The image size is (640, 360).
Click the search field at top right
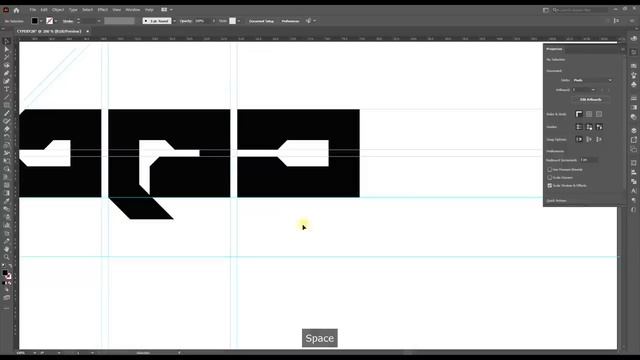pos(581,10)
